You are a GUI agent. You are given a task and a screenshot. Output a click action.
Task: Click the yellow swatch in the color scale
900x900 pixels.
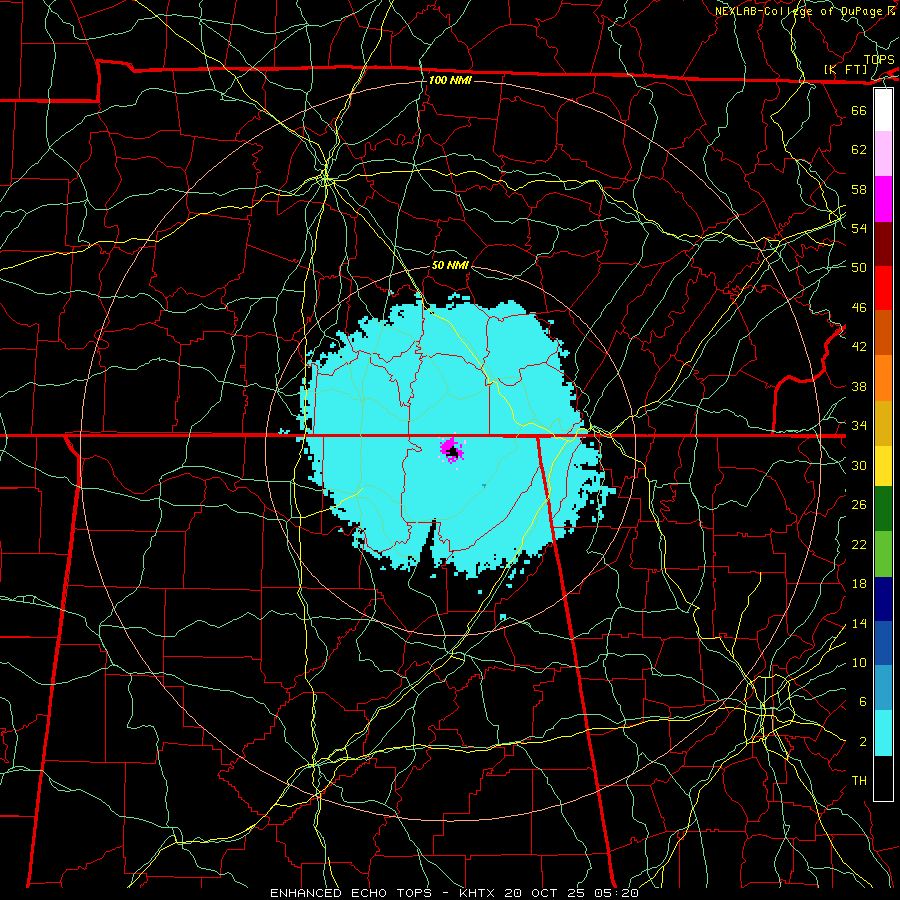(883, 466)
